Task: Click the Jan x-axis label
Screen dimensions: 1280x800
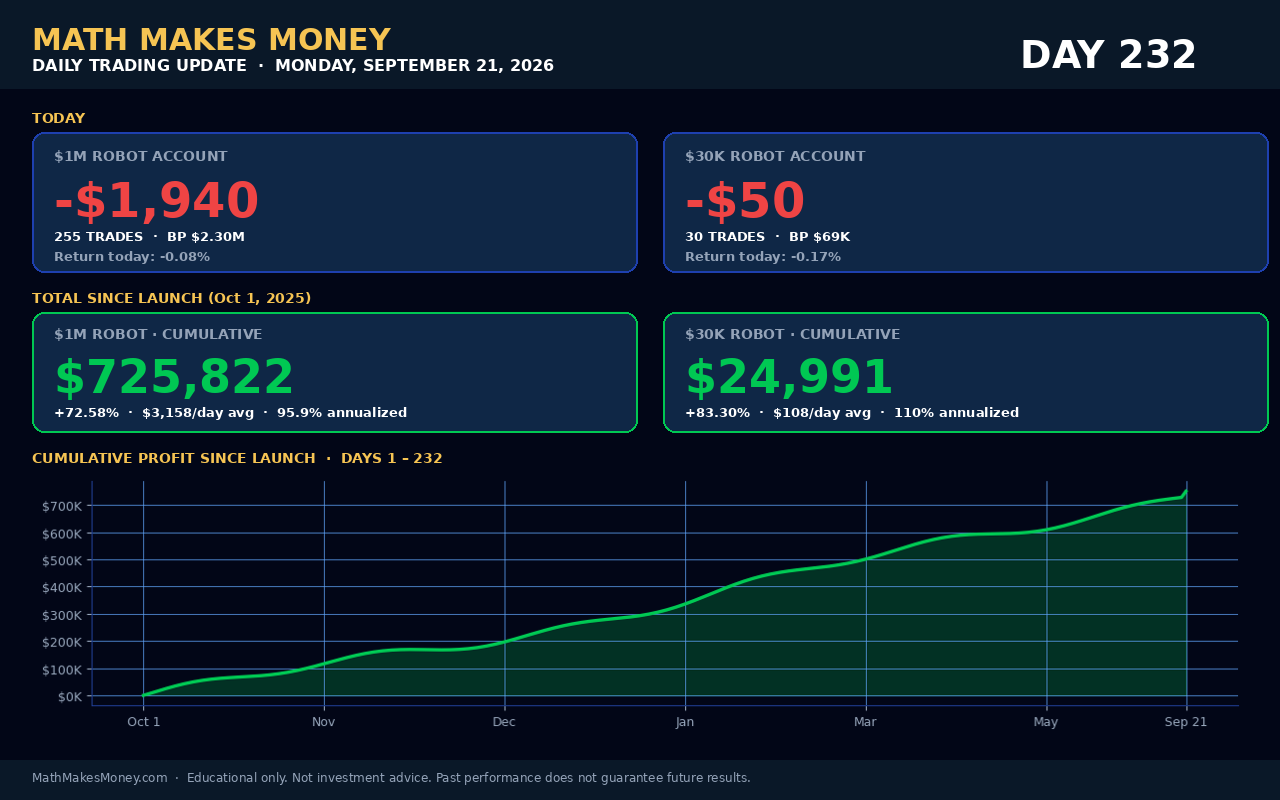Action: click(x=685, y=722)
